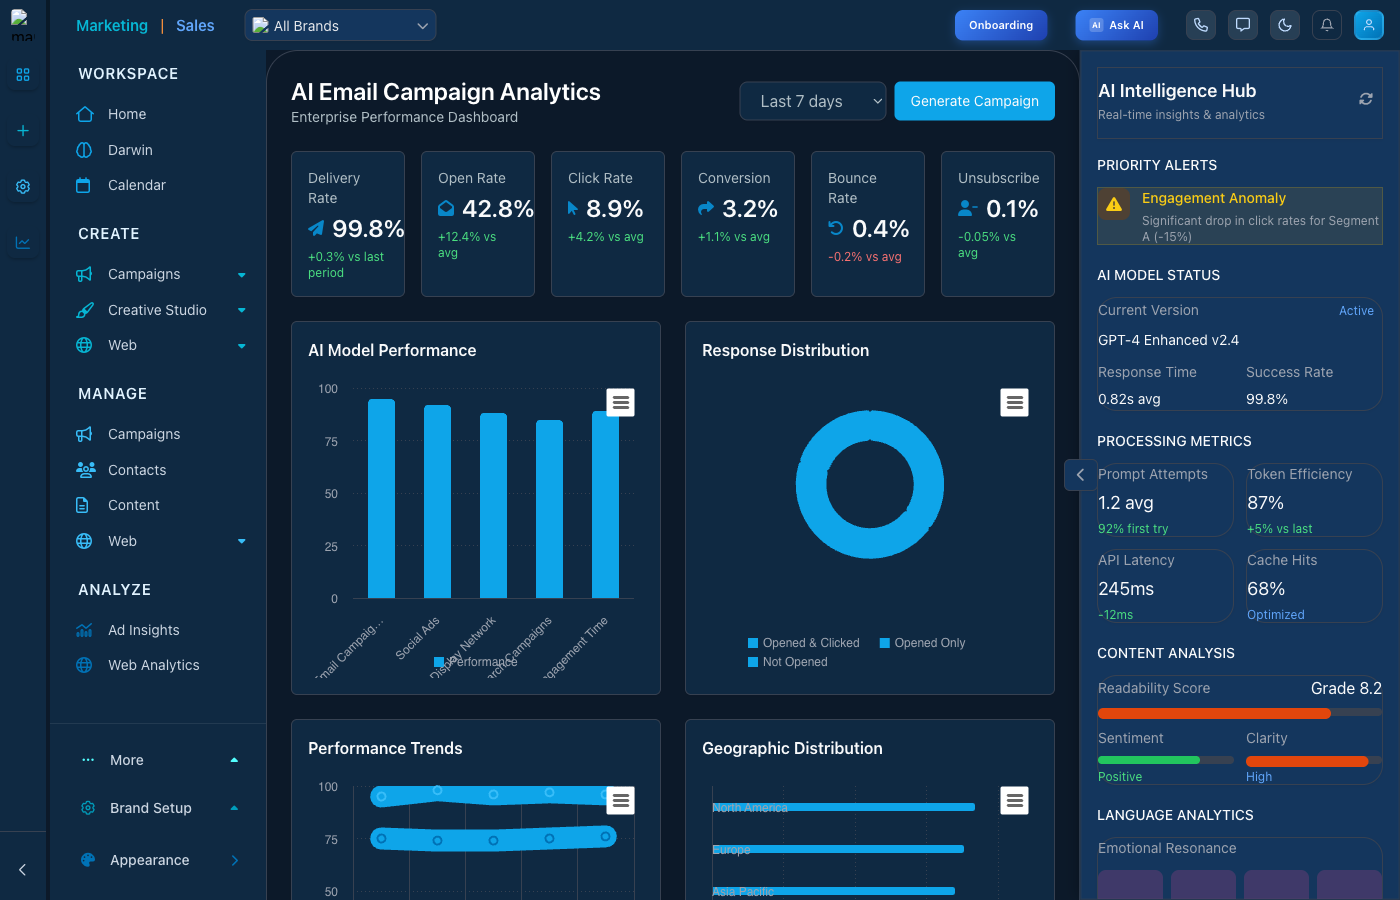The width and height of the screenshot is (1400, 900).
Task: Open the phone call icon in top bar
Action: pyautogui.click(x=1201, y=25)
